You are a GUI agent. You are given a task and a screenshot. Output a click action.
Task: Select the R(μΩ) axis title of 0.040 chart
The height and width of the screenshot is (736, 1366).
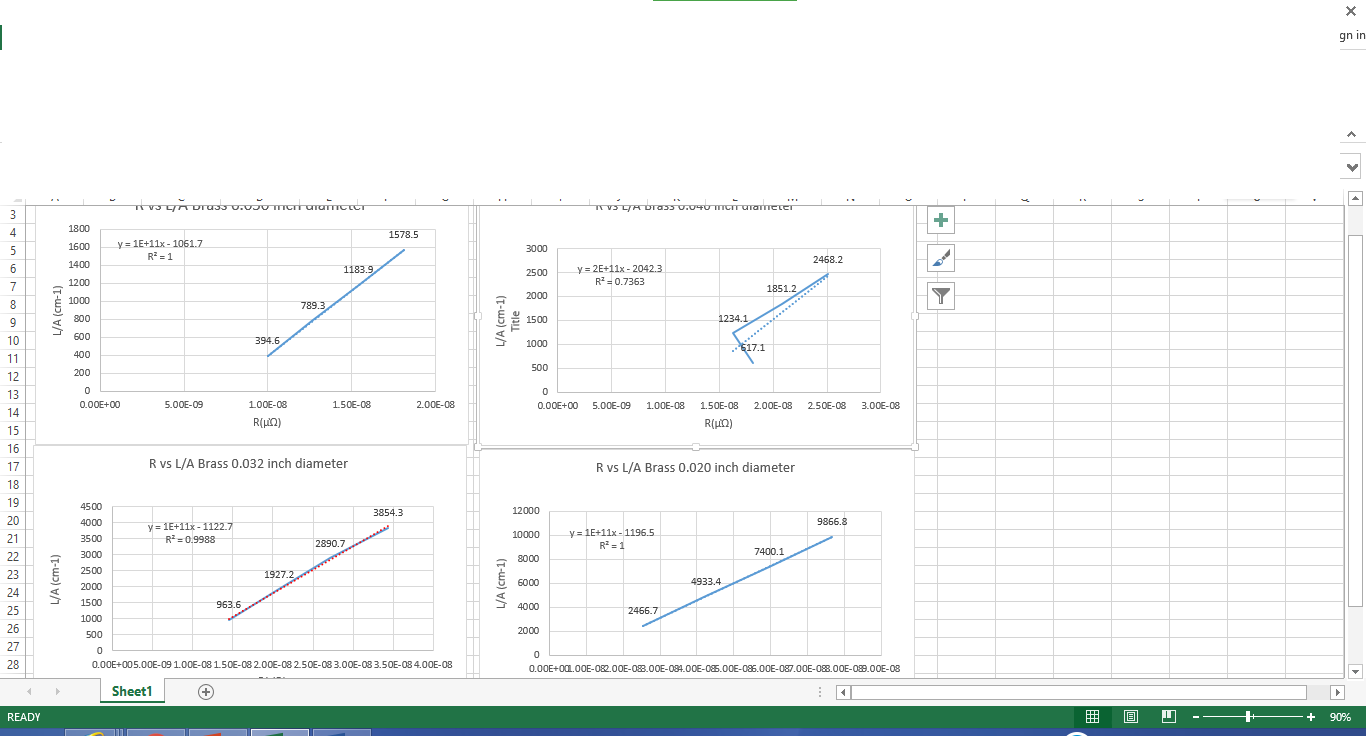(718, 423)
